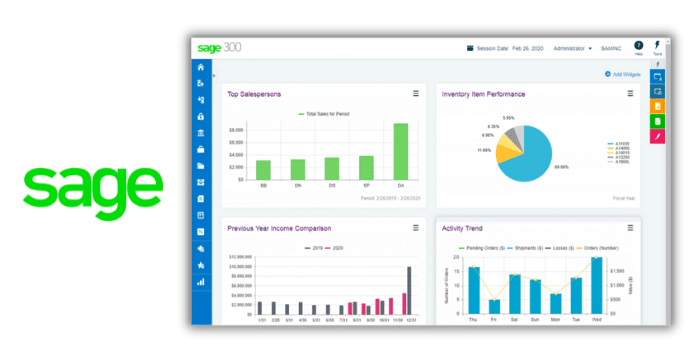This screenshot has height=360, width=700.
Task: Click the Period date range text
Action: click(x=390, y=198)
